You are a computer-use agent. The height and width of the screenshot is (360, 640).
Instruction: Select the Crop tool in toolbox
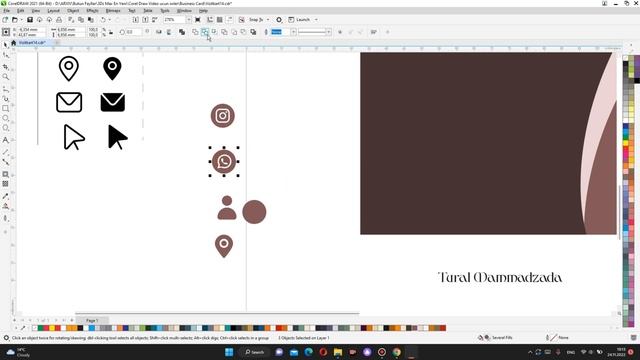(x=6, y=66)
